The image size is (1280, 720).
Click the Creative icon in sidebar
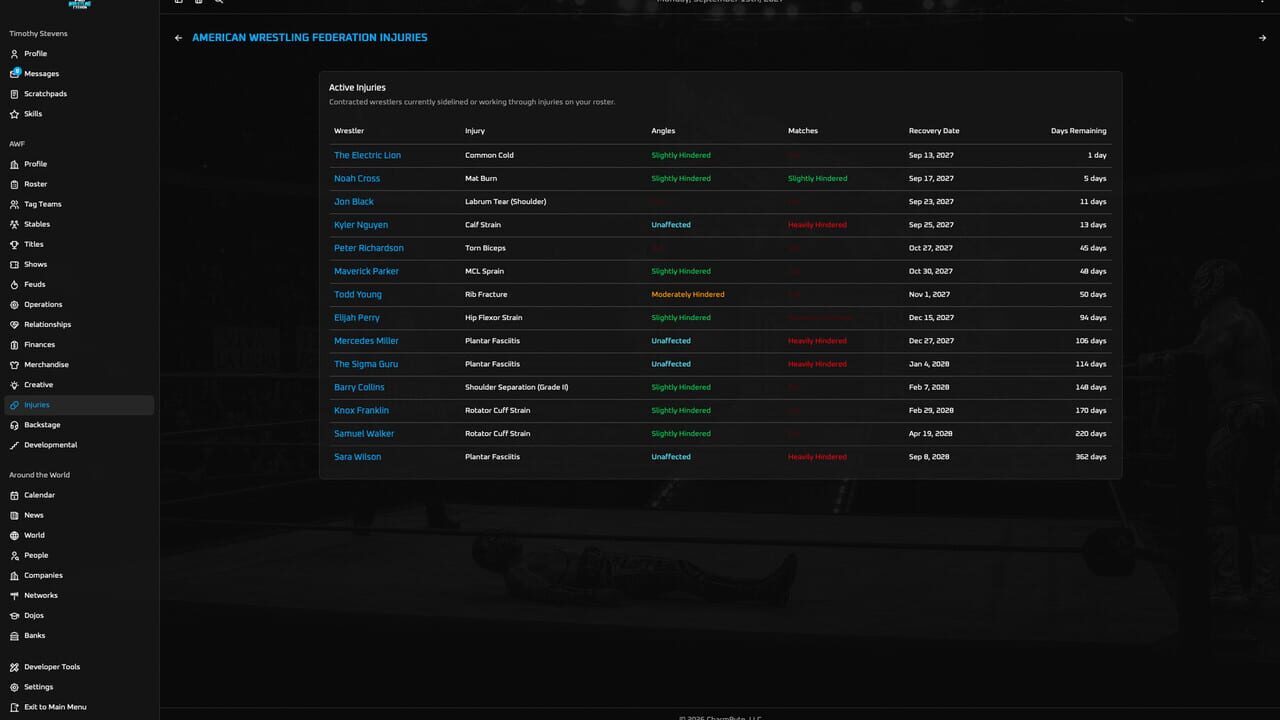pos(14,385)
